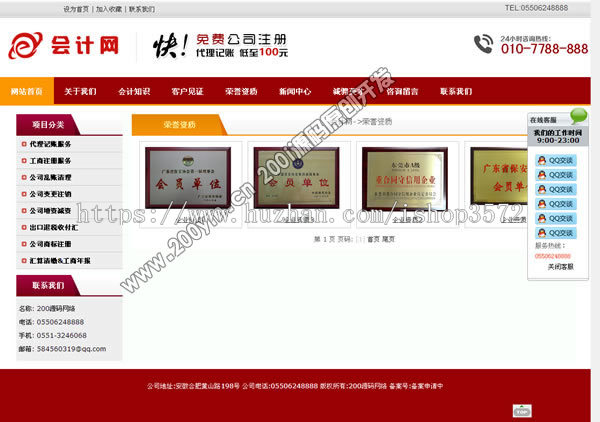Open the 广东省保安 plaque thumbnail
Image resolution: width=600 pixels, height=422 pixels.
499,177
